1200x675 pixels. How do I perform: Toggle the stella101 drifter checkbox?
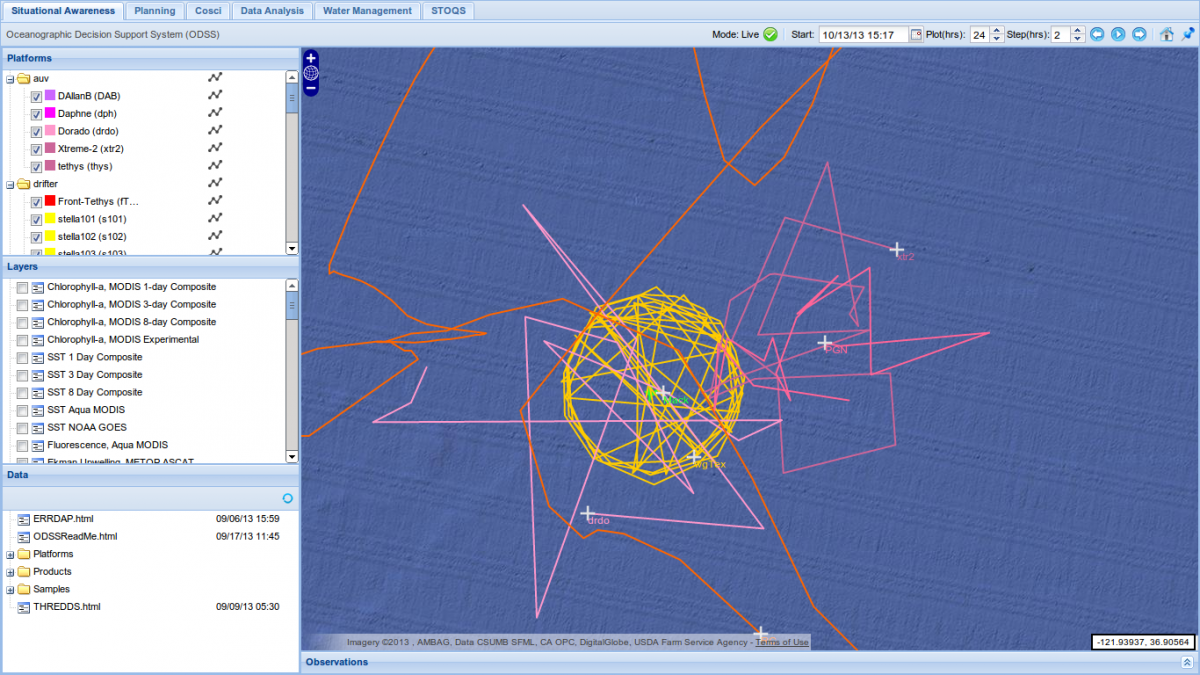37,219
